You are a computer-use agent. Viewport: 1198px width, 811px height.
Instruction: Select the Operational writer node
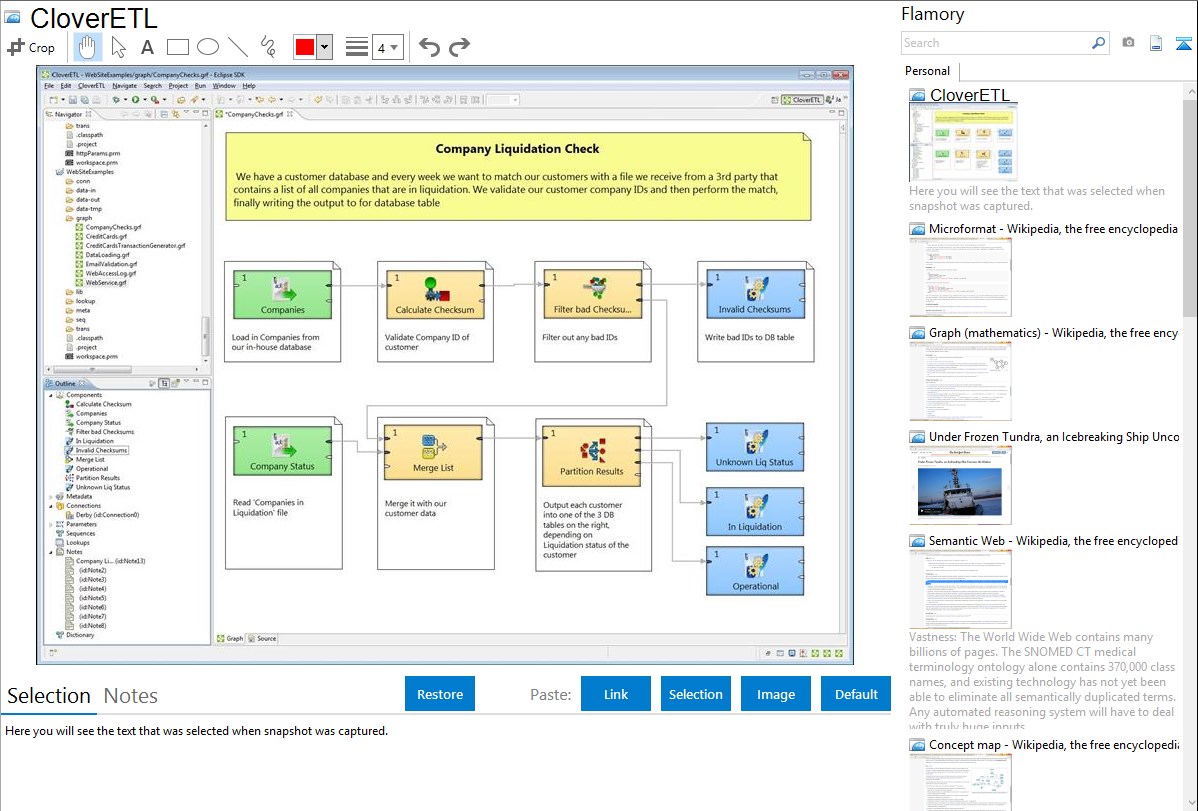pyautogui.click(x=755, y=570)
